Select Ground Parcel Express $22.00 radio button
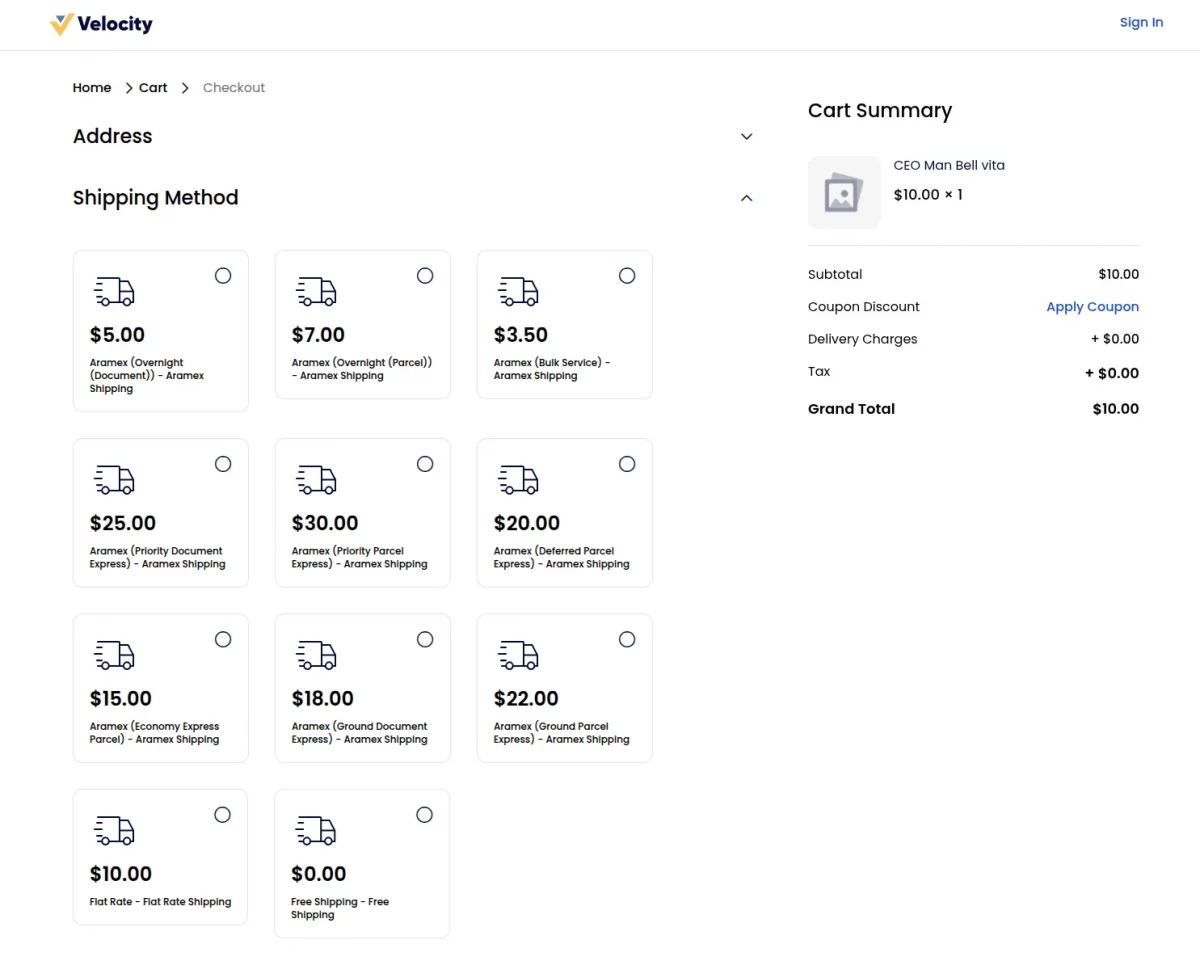This screenshot has width=1200, height=961. [627, 639]
